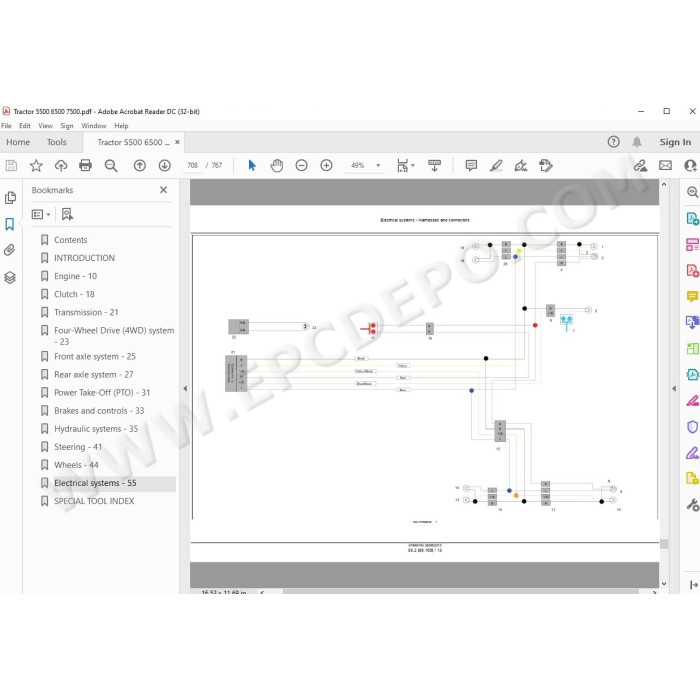The height and width of the screenshot is (700, 700).
Task: Print the document
Action: 85,166
